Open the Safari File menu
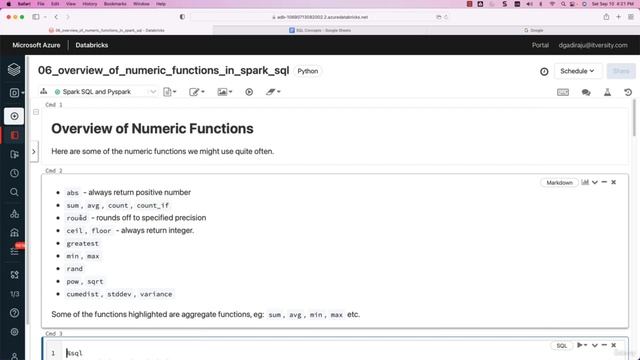 41,4
